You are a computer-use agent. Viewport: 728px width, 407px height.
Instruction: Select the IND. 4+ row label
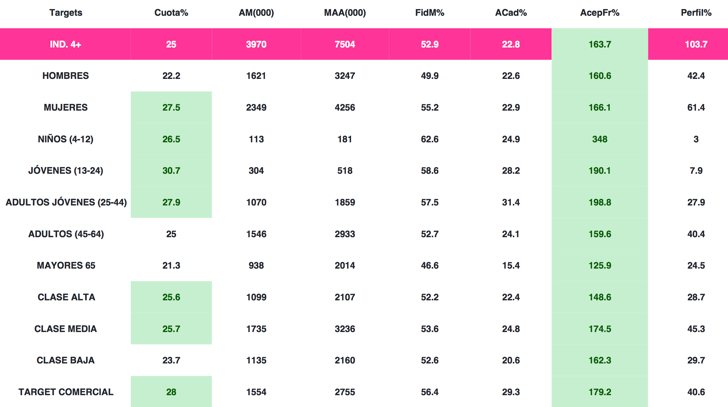click(x=64, y=44)
